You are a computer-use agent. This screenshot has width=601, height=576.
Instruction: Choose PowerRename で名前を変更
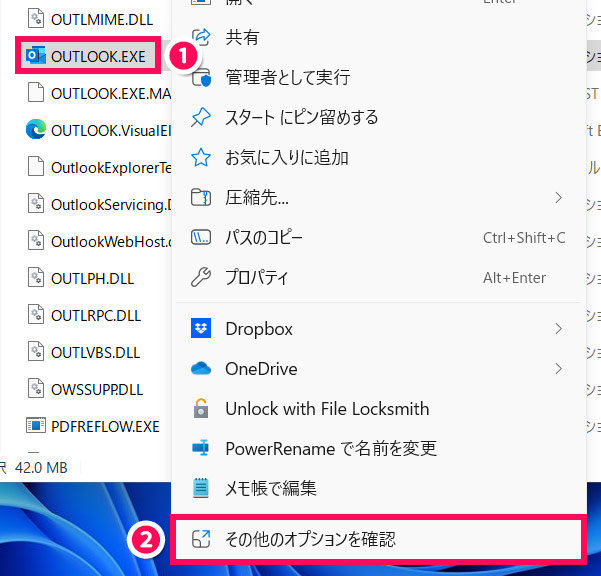click(379, 448)
